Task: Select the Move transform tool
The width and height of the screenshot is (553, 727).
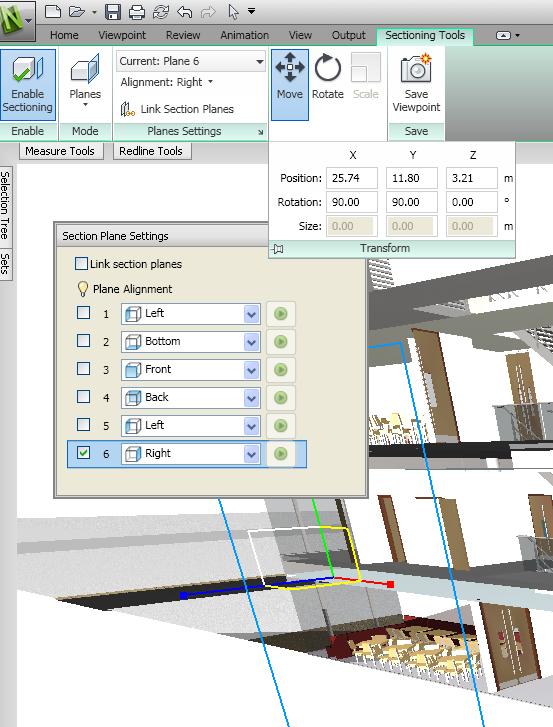Action: 290,84
